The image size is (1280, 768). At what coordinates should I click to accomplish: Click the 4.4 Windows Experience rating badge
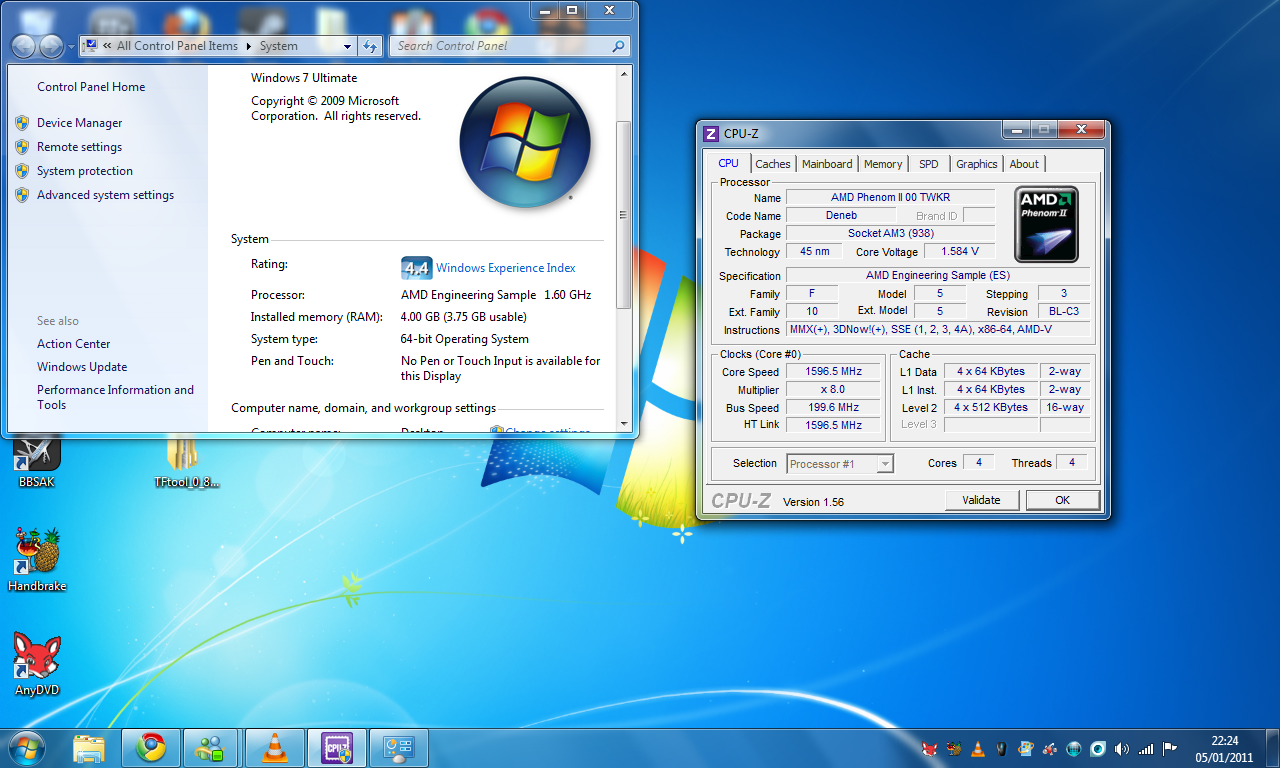coord(416,268)
